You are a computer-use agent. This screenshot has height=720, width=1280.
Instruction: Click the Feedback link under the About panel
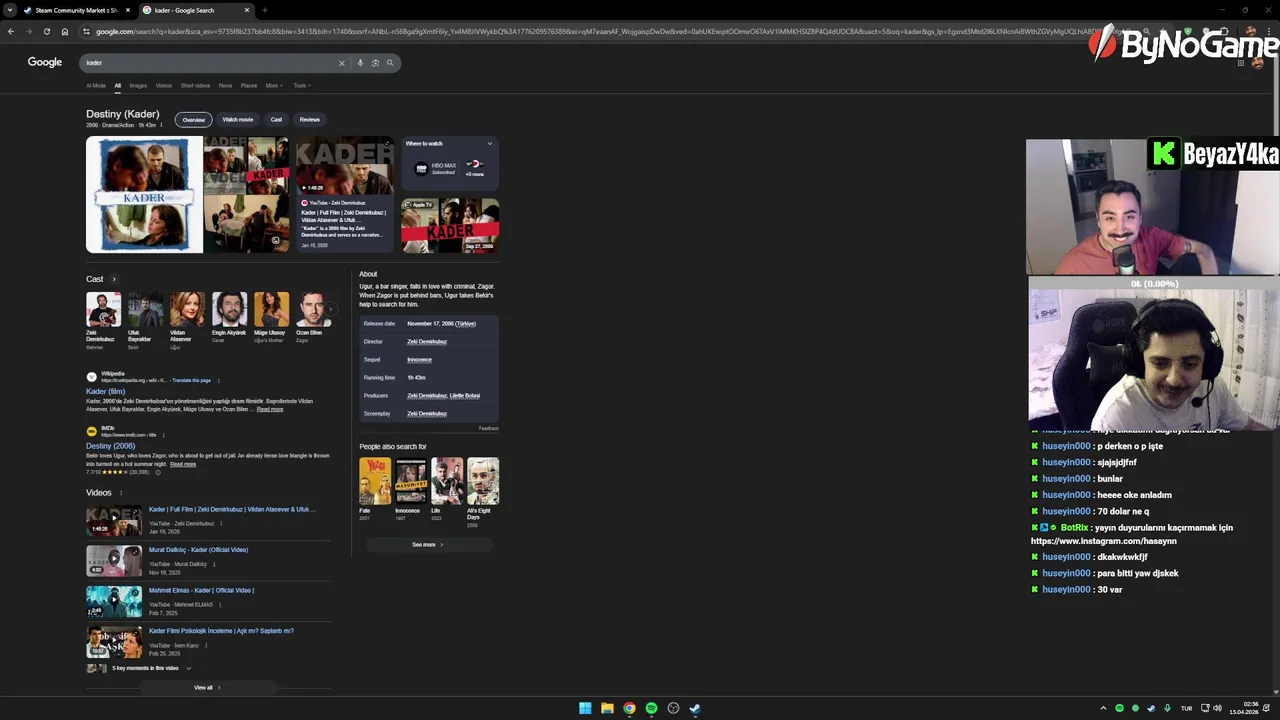click(488, 428)
